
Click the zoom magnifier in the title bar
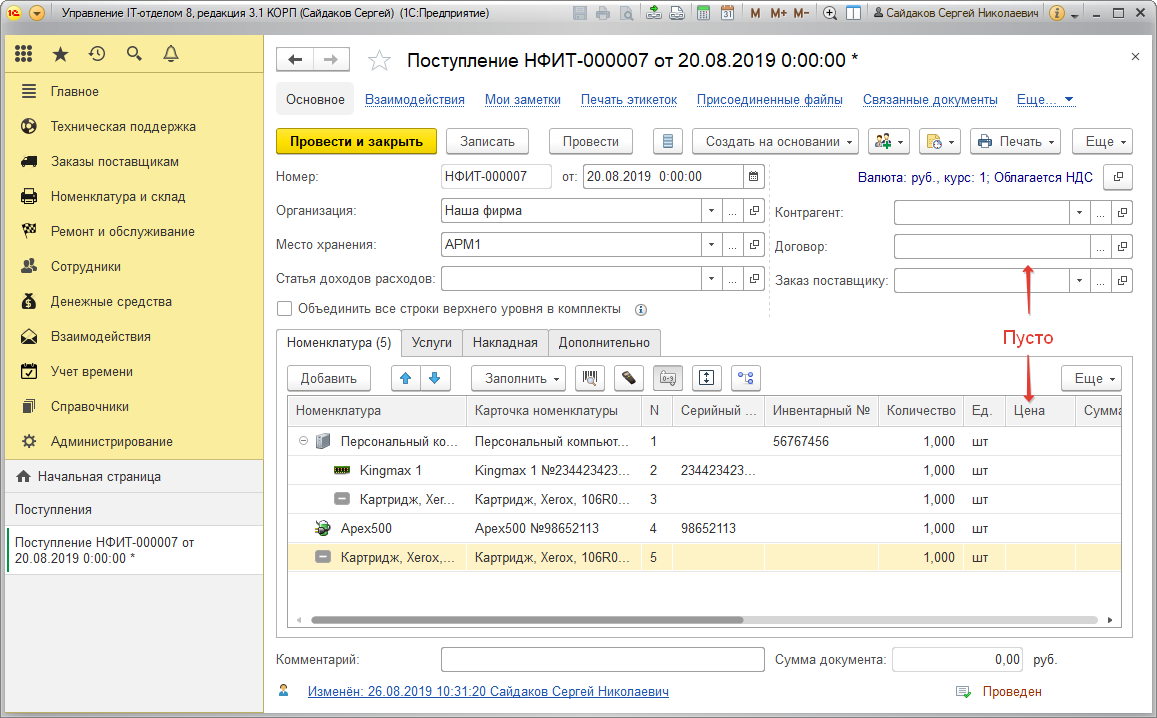pos(829,13)
